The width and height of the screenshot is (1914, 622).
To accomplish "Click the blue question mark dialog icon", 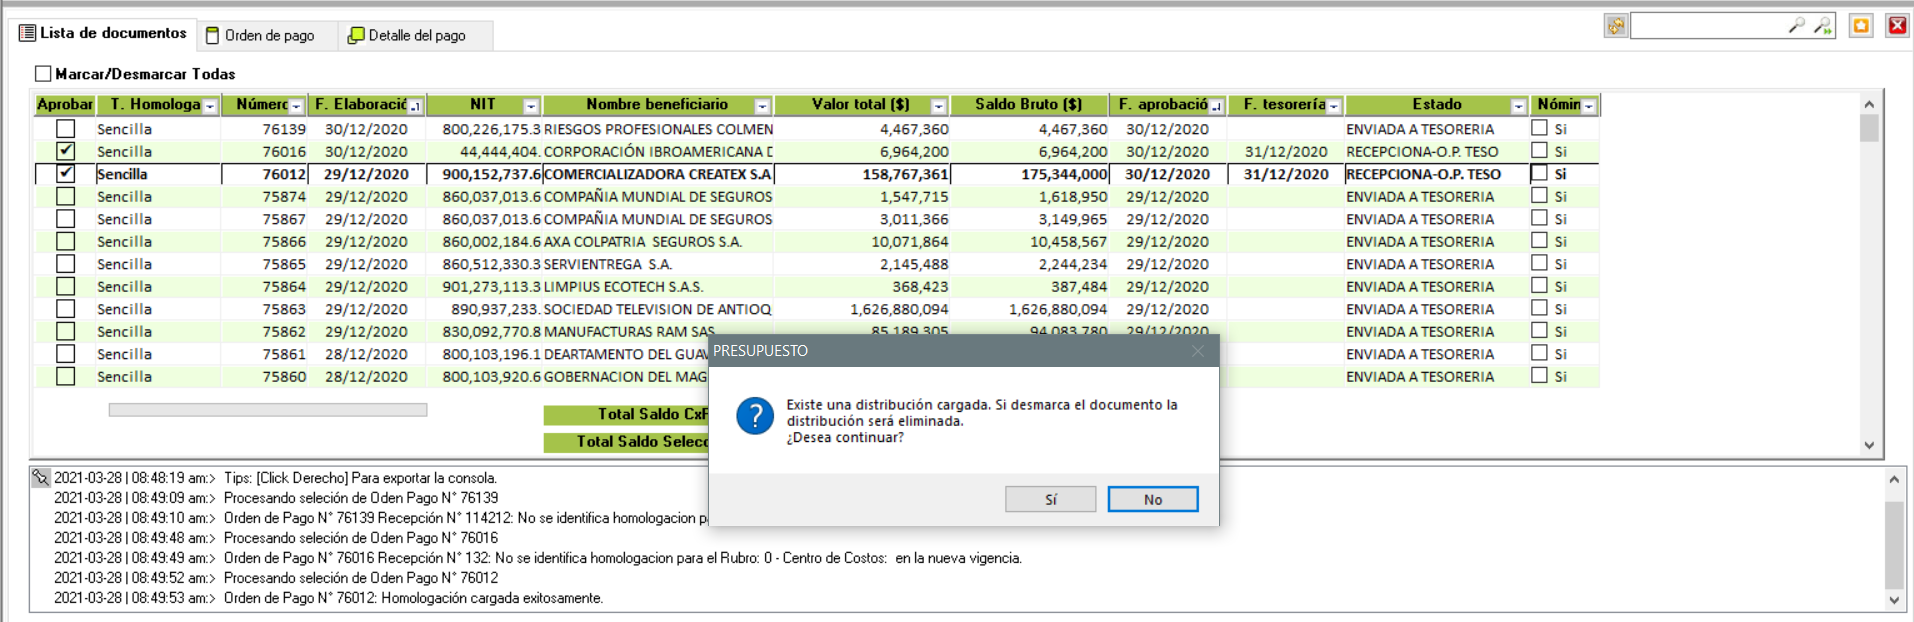I will pyautogui.click(x=755, y=416).
